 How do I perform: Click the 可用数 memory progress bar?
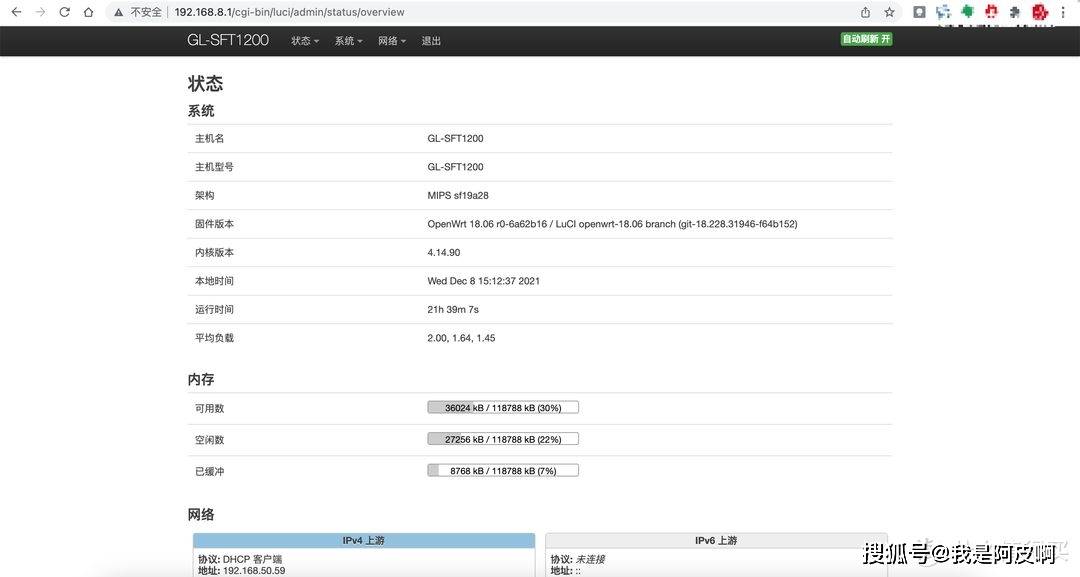pos(503,408)
